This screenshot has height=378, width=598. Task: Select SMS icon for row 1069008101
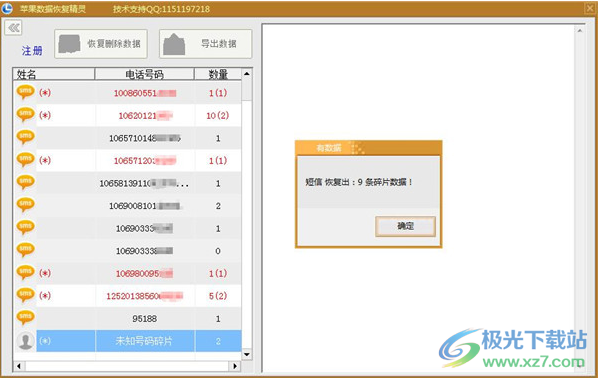pyautogui.click(x=26, y=204)
